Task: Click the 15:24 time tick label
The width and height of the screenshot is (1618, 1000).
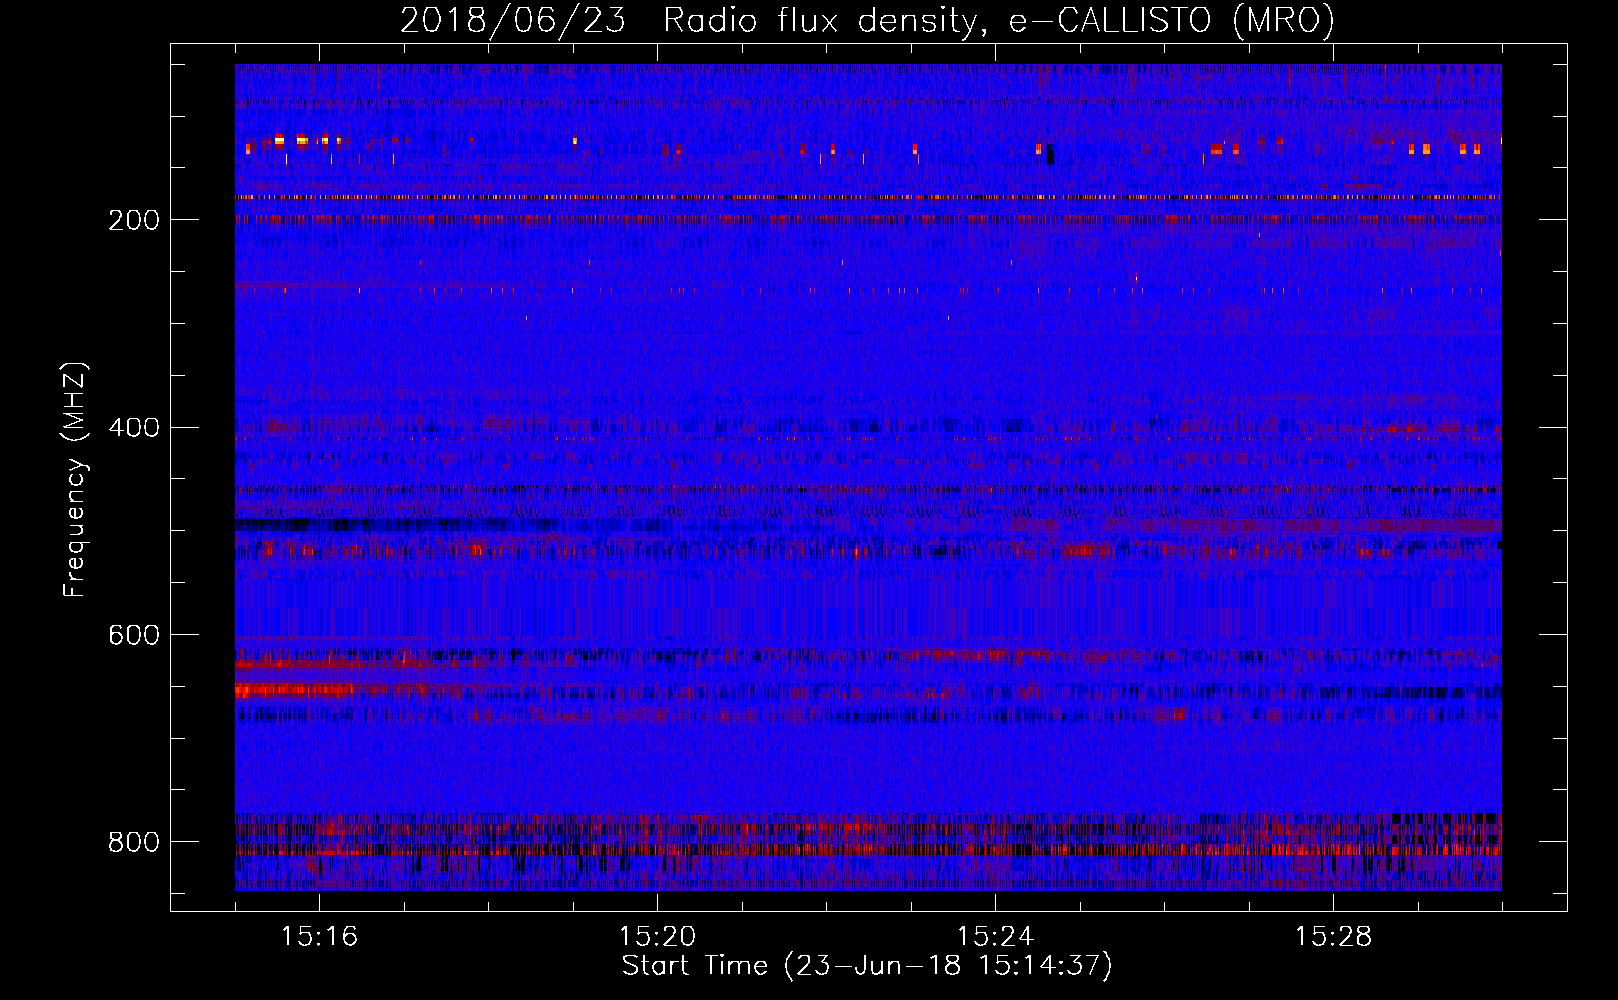Action: point(995,937)
